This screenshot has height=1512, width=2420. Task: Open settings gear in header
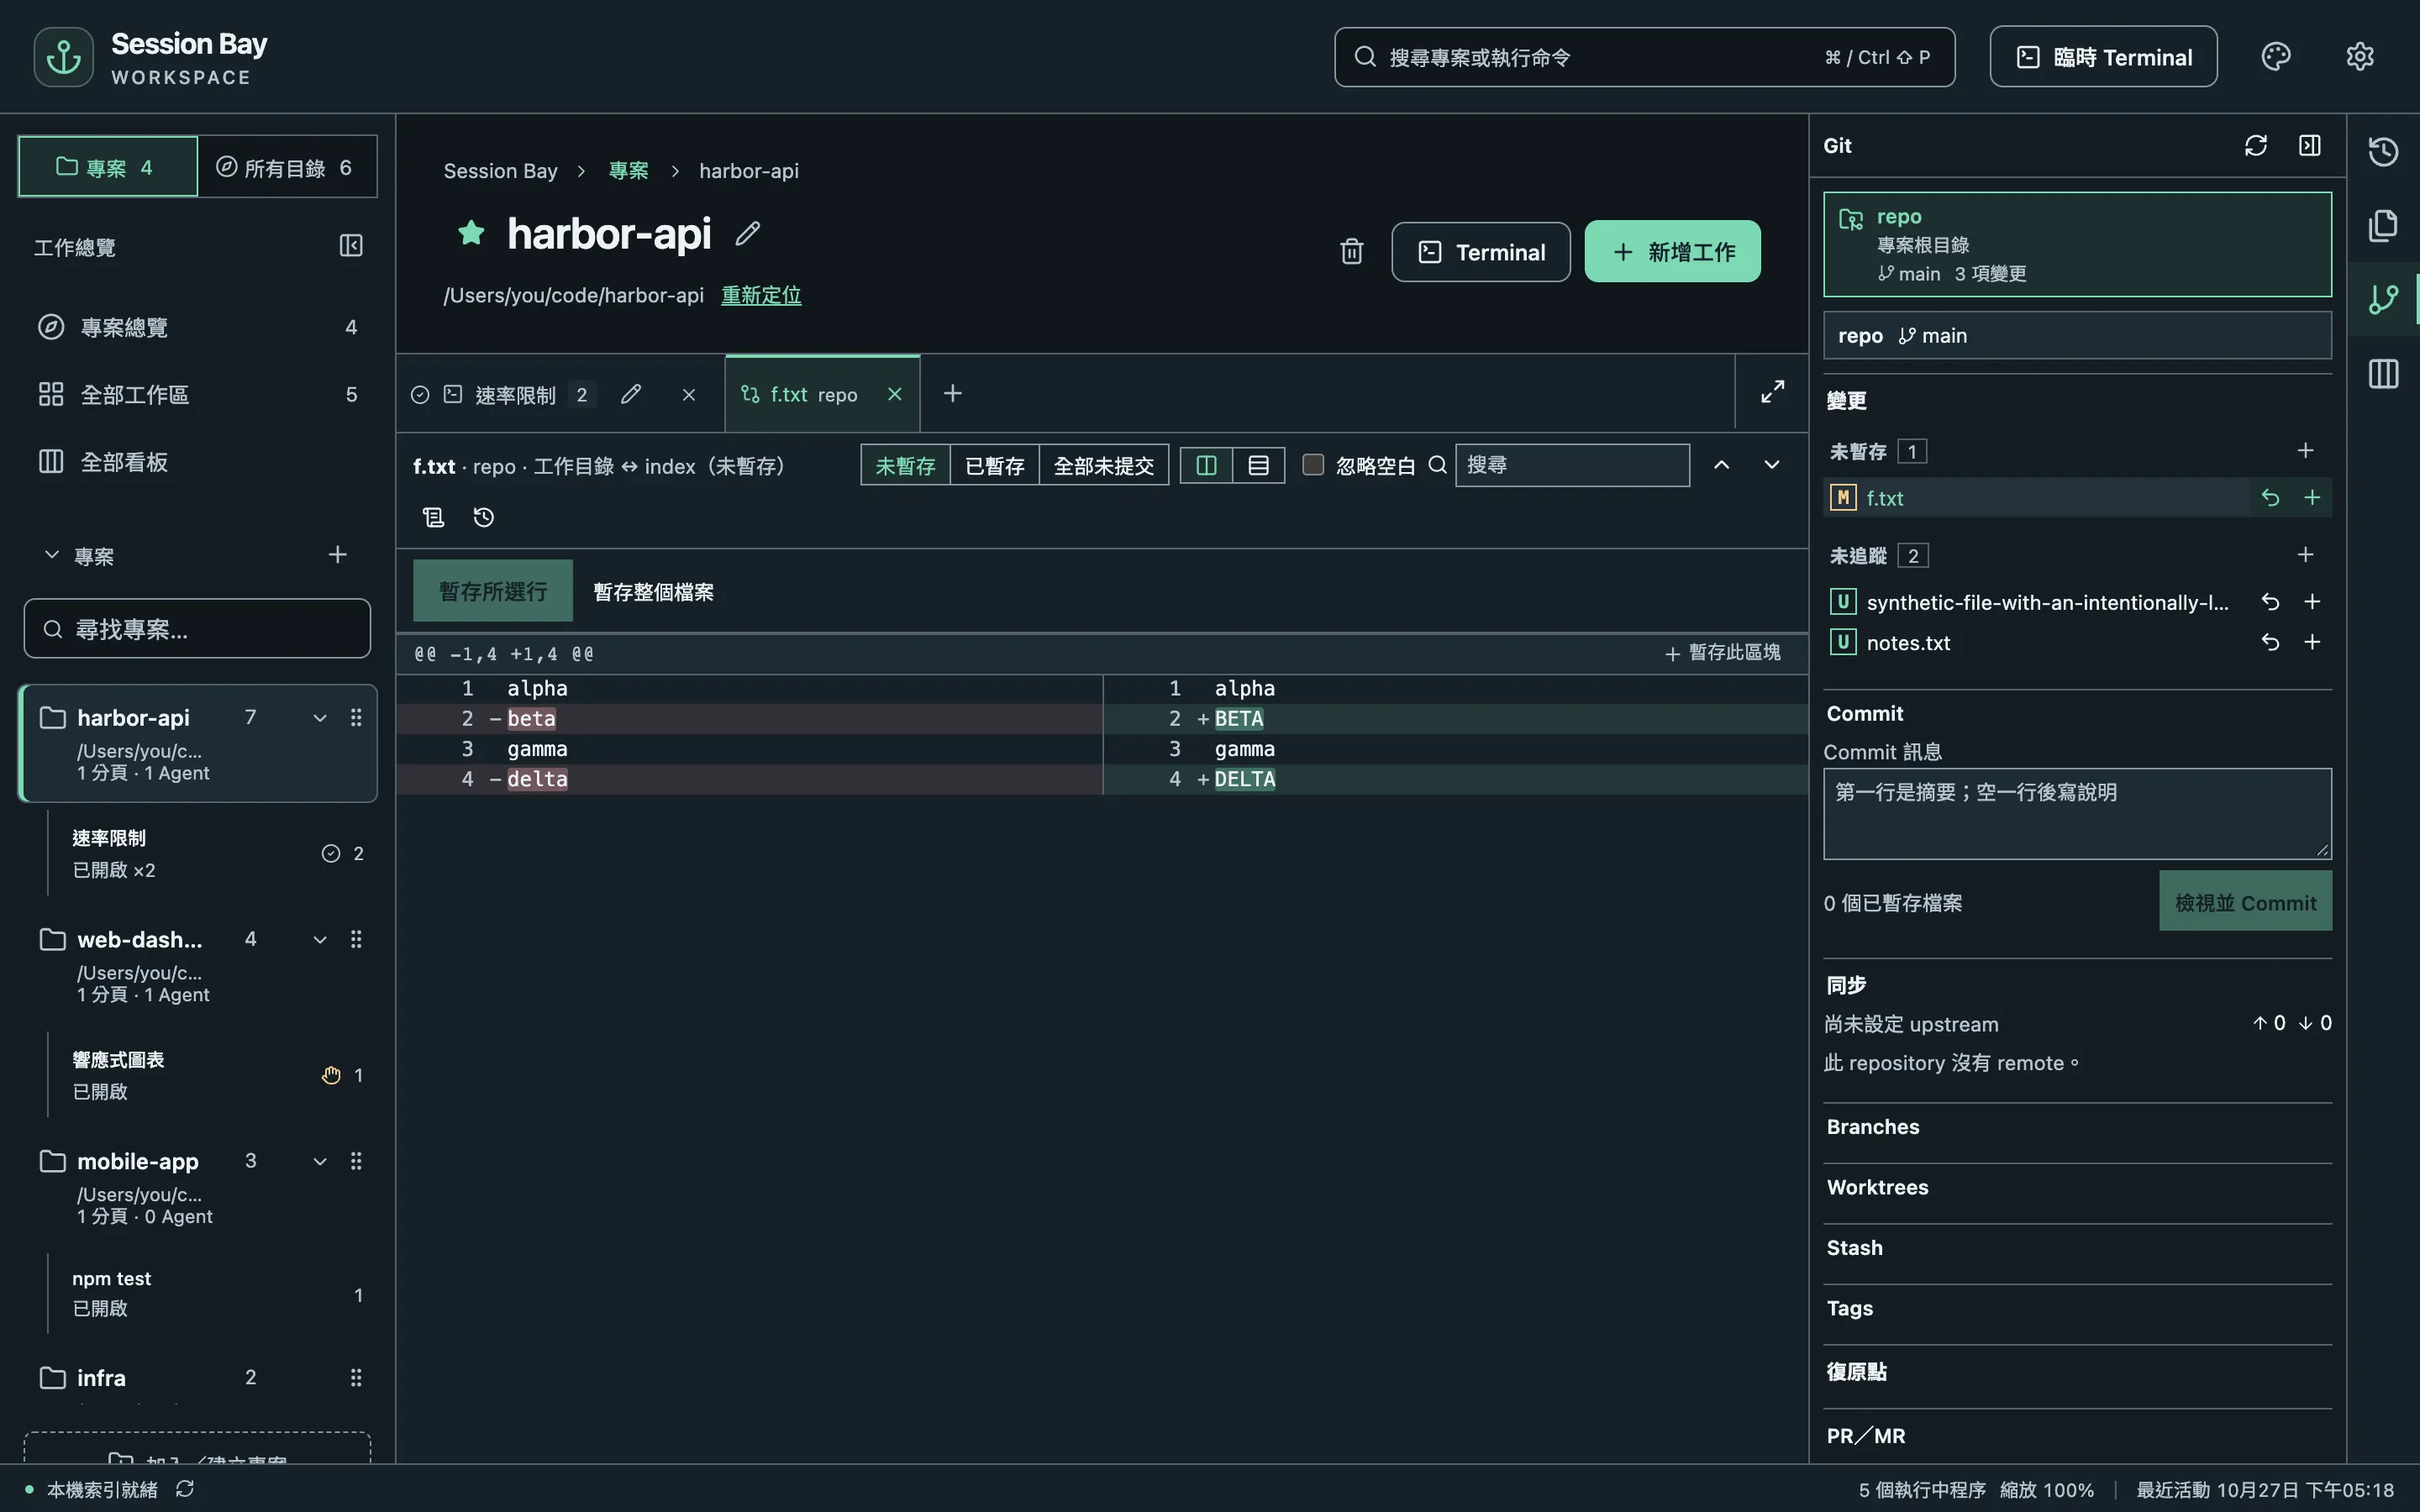pyautogui.click(x=2359, y=57)
